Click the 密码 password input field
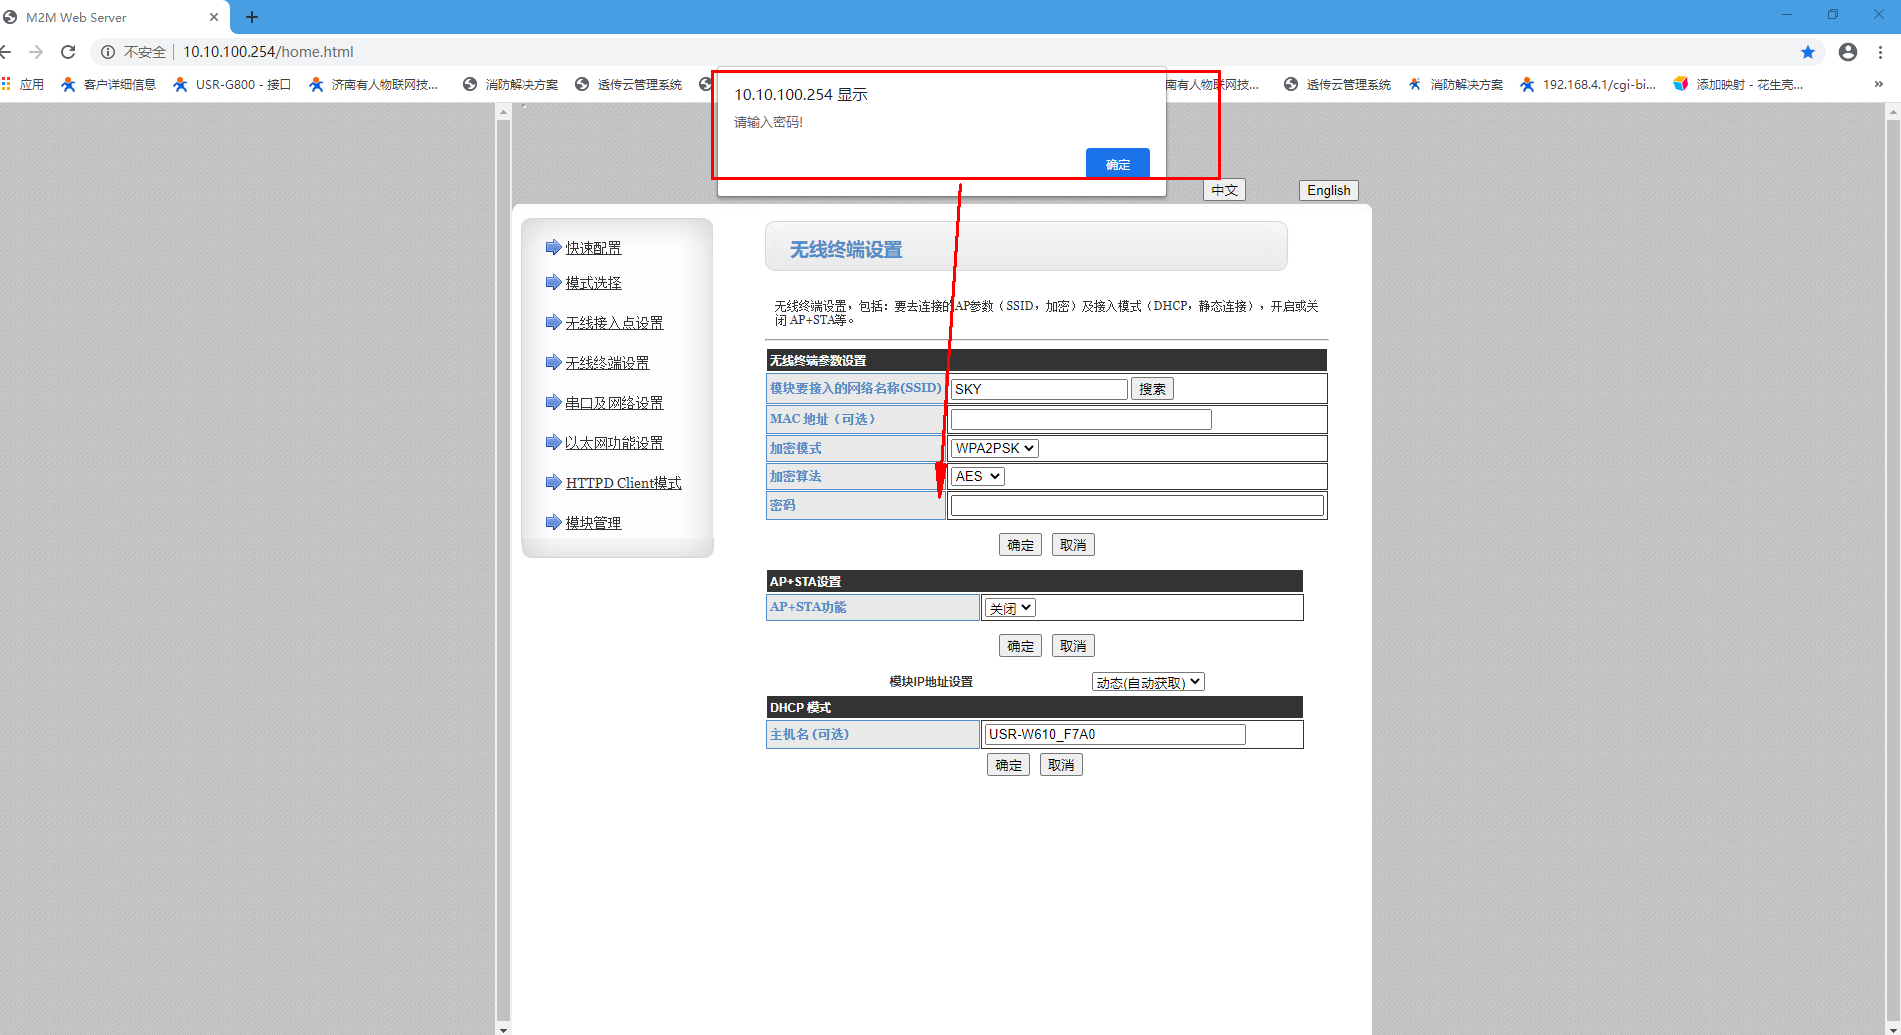Screen dimensions: 1901x1035 pos(1136,506)
